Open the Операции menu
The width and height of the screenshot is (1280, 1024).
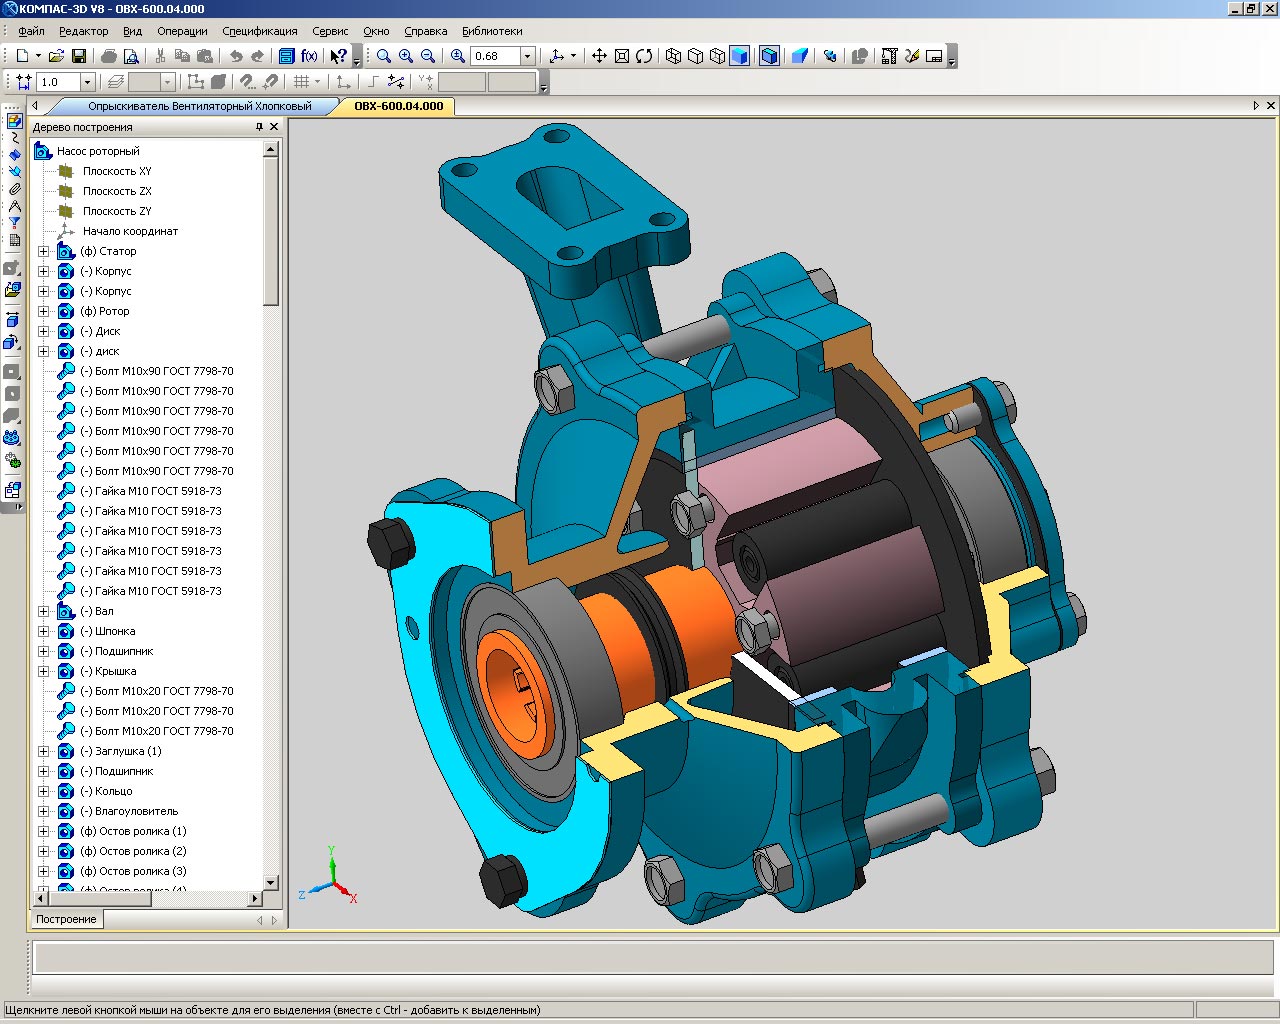tap(182, 31)
